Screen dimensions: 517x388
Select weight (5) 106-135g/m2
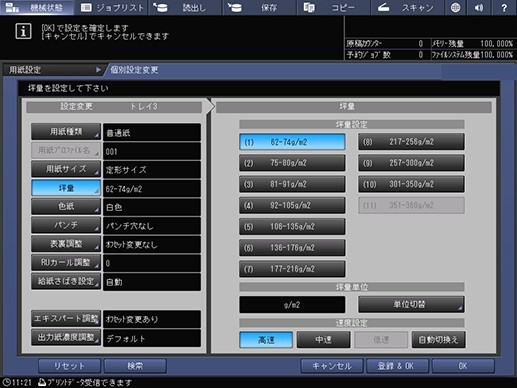tap(292, 227)
